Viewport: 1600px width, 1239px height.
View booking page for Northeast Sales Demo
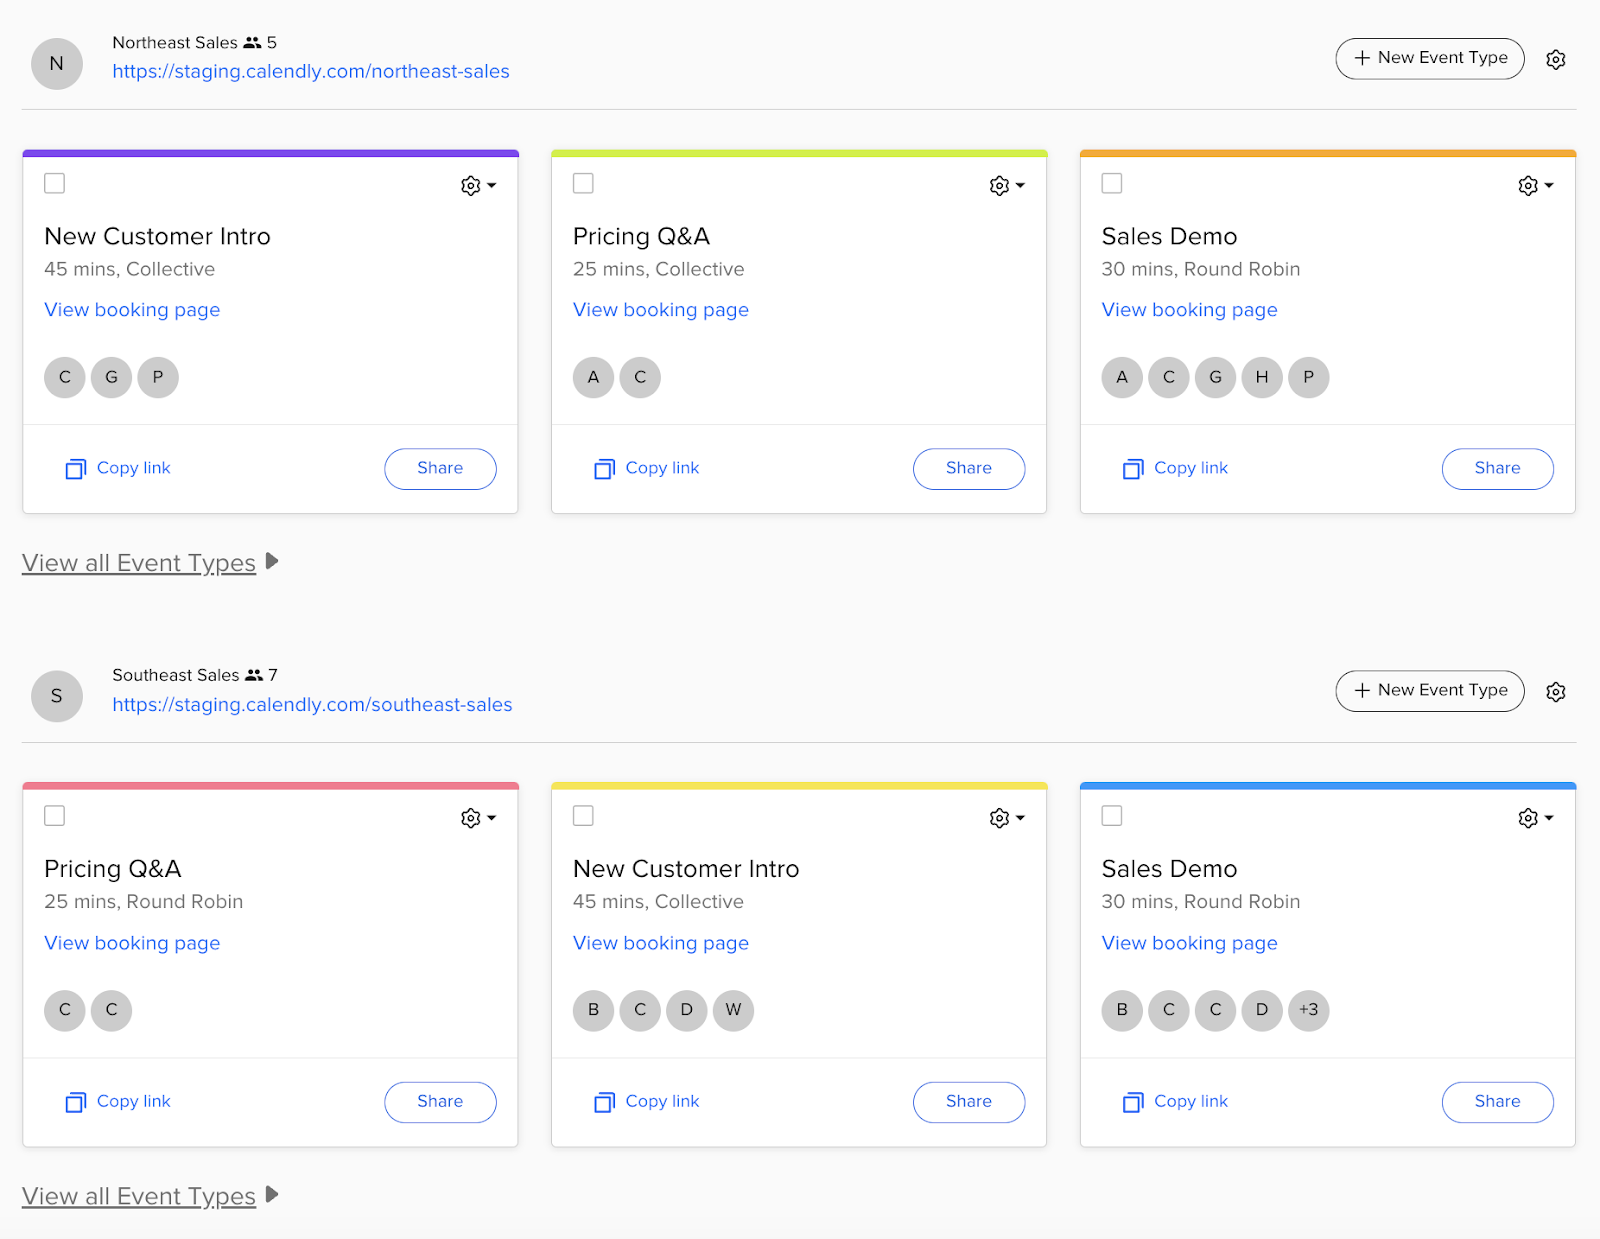click(1189, 310)
